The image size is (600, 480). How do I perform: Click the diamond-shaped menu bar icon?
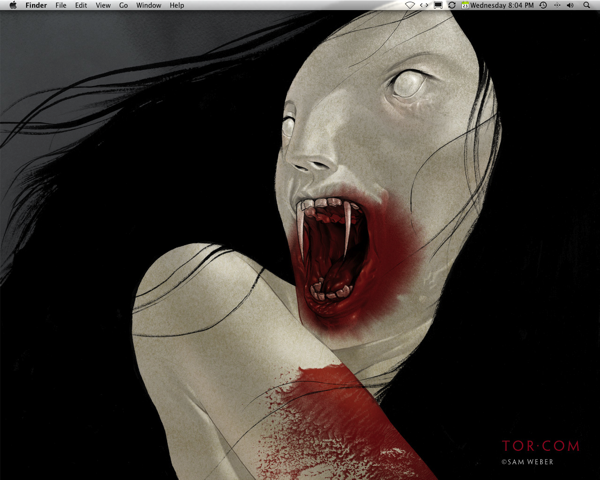point(410,5)
